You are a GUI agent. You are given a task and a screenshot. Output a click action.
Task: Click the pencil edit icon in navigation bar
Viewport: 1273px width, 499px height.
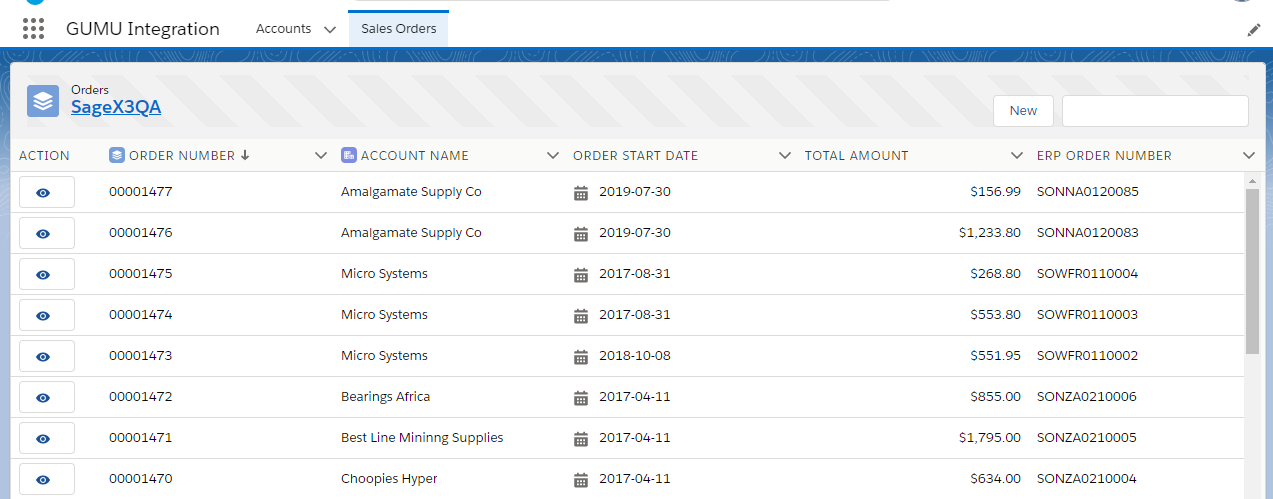click(1254, 30)
